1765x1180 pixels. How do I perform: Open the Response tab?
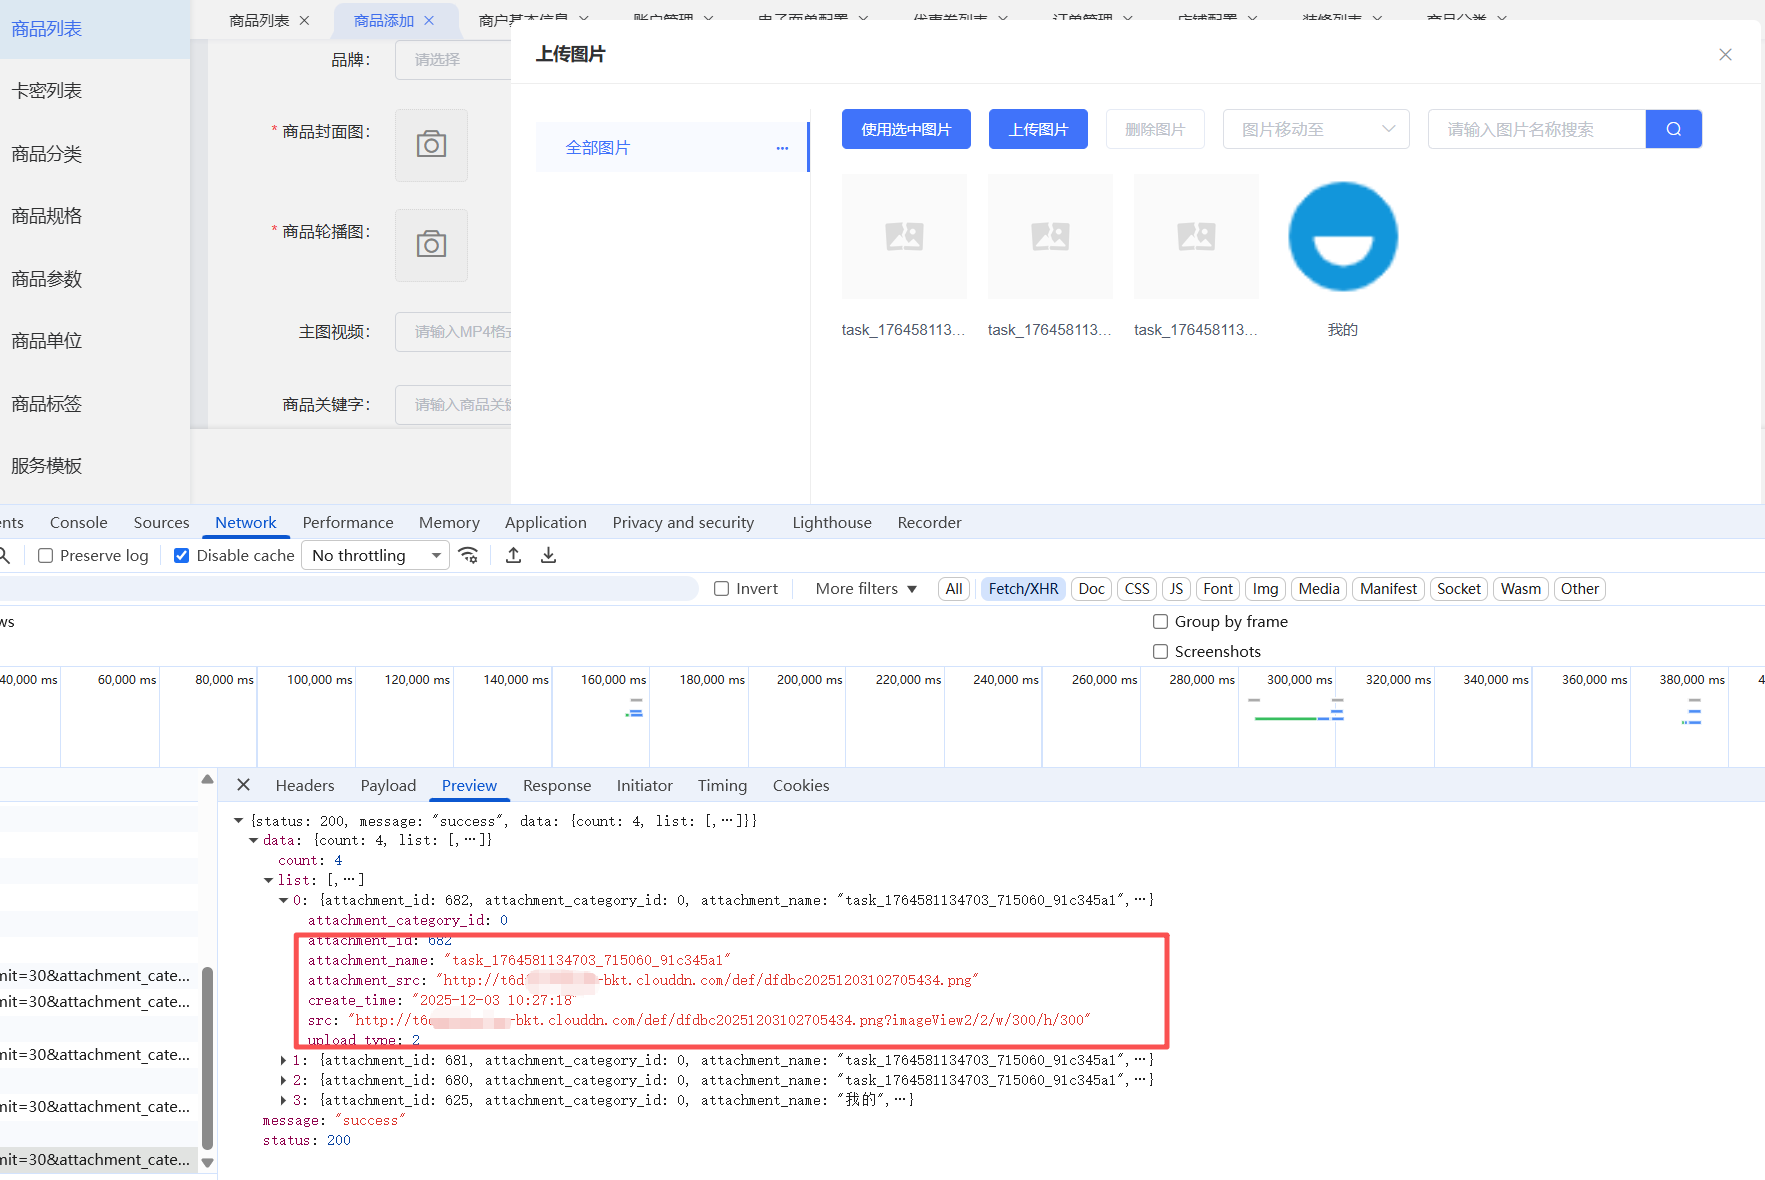pyautogui.click(x=556, y=785)
